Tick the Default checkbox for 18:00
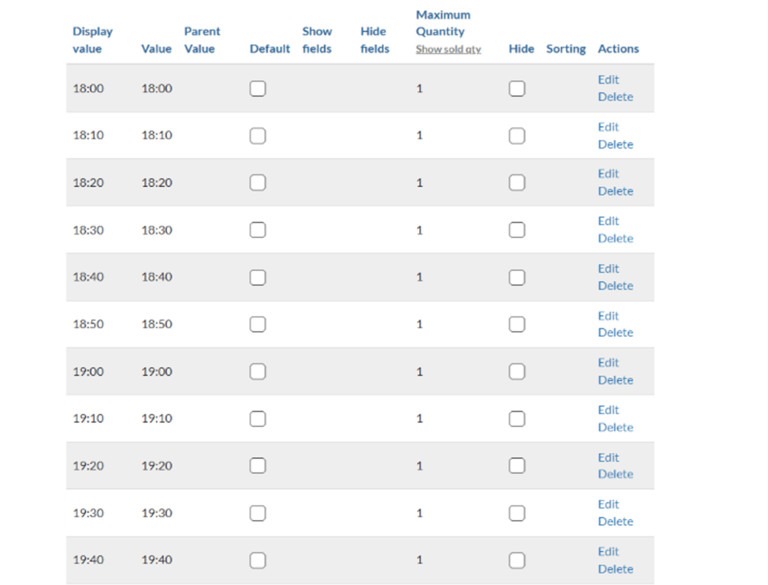 click(258, 89)
